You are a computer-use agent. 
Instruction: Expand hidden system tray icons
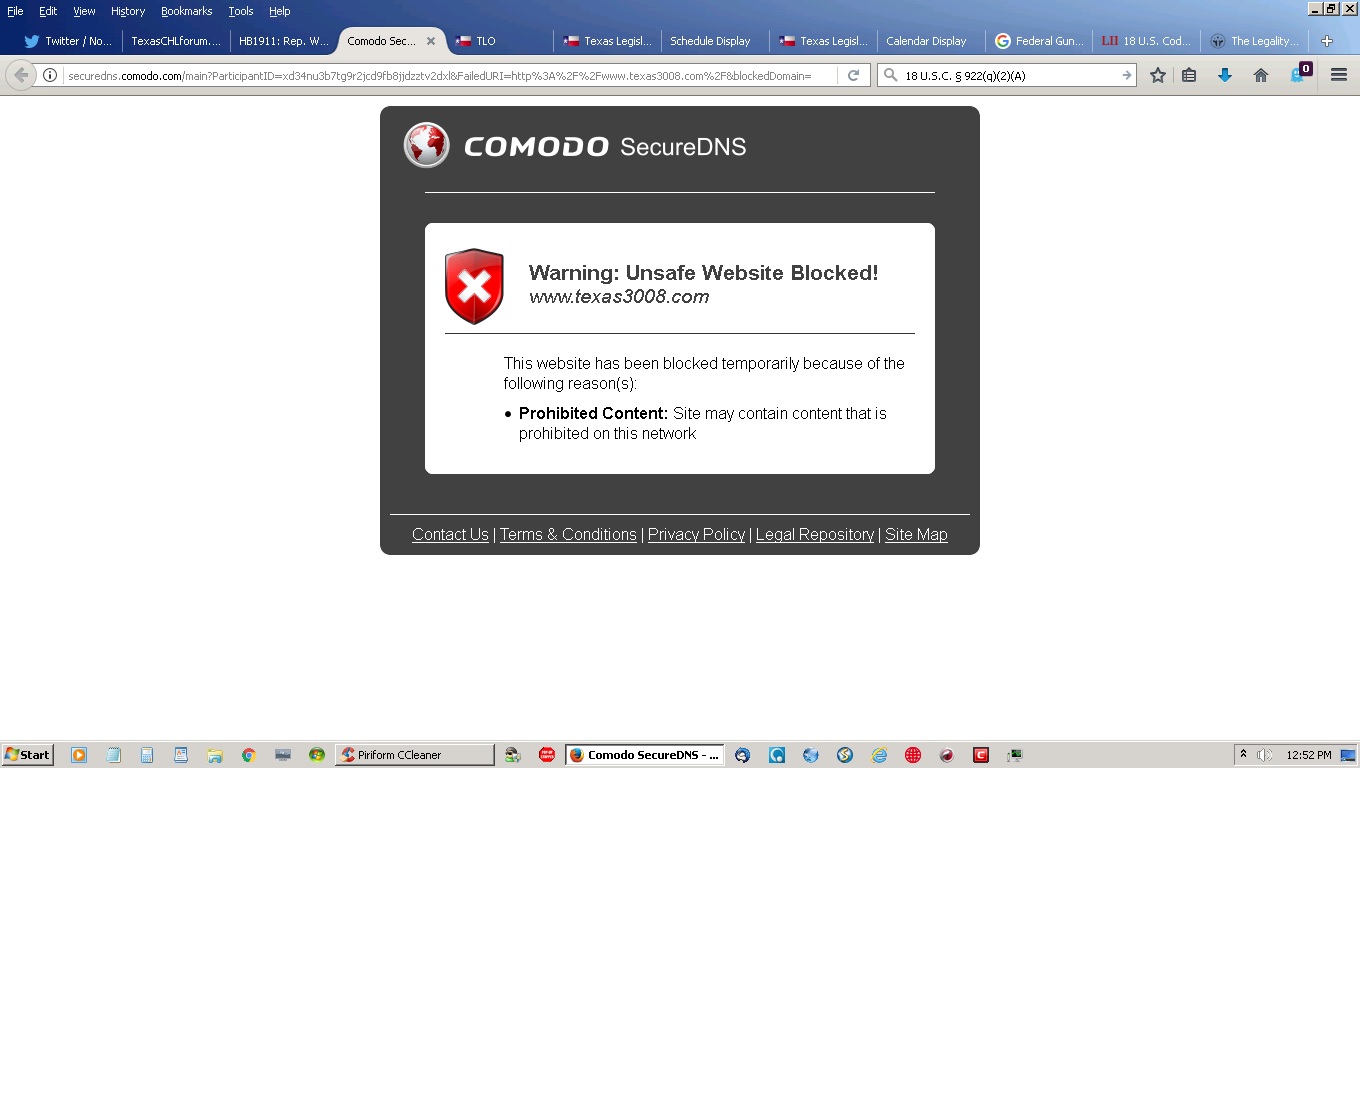click(1243, 754)
